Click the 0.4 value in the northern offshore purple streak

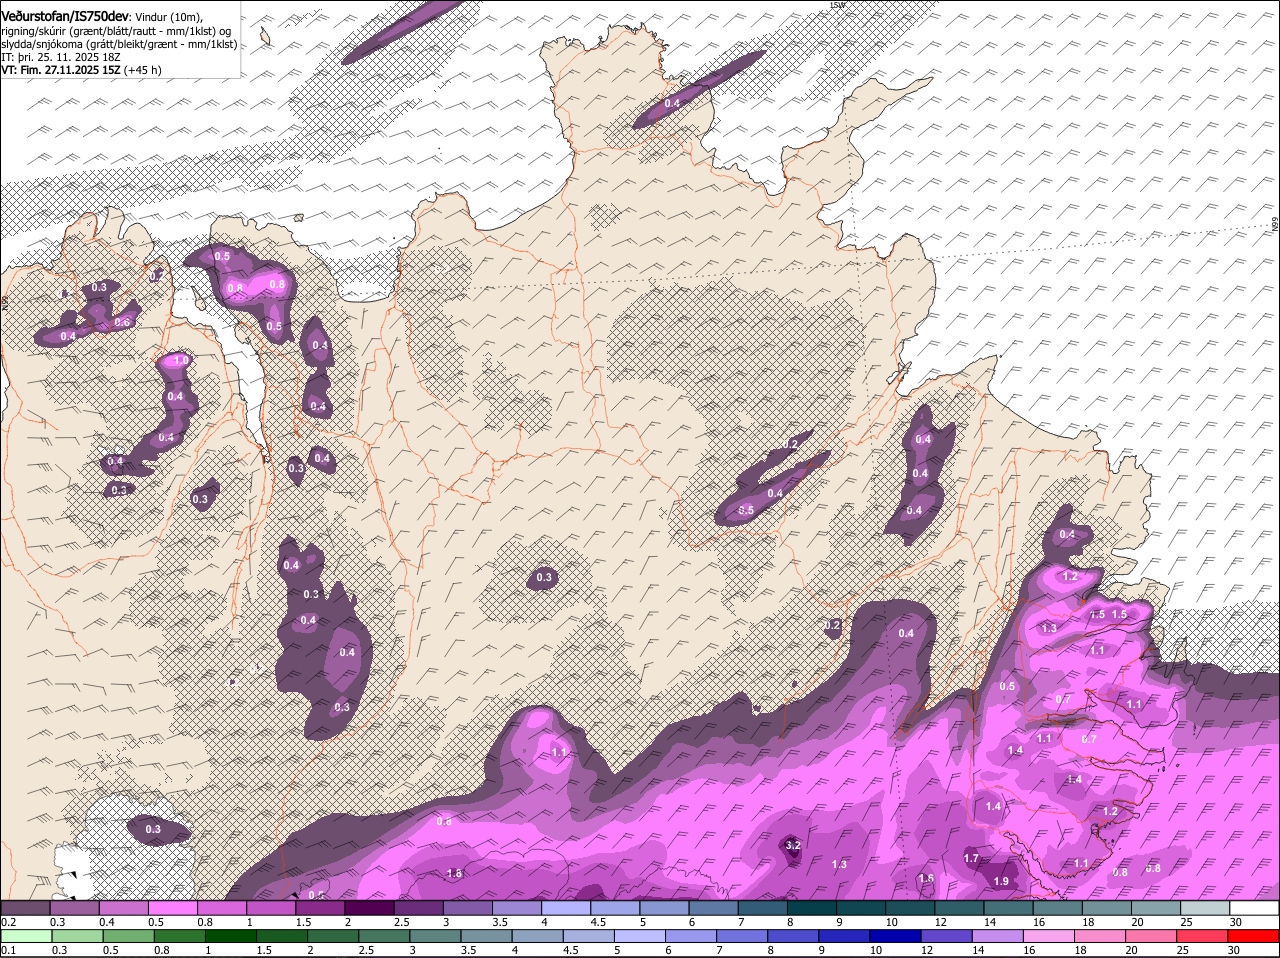[672, 104]
